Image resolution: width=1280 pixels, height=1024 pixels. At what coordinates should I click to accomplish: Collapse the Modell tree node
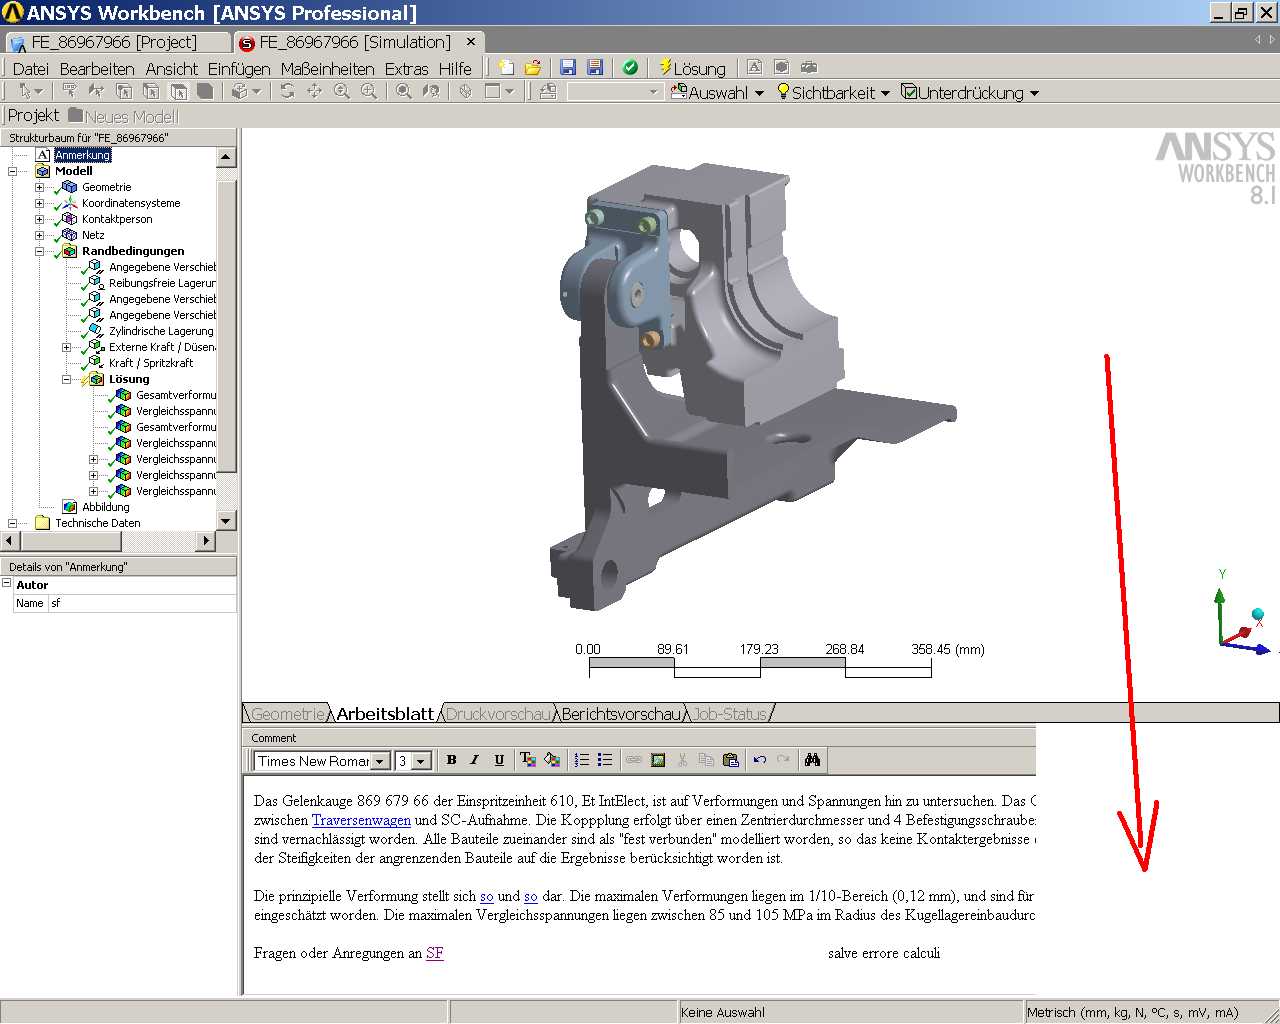pyautogui.click(x=13, y=171)
